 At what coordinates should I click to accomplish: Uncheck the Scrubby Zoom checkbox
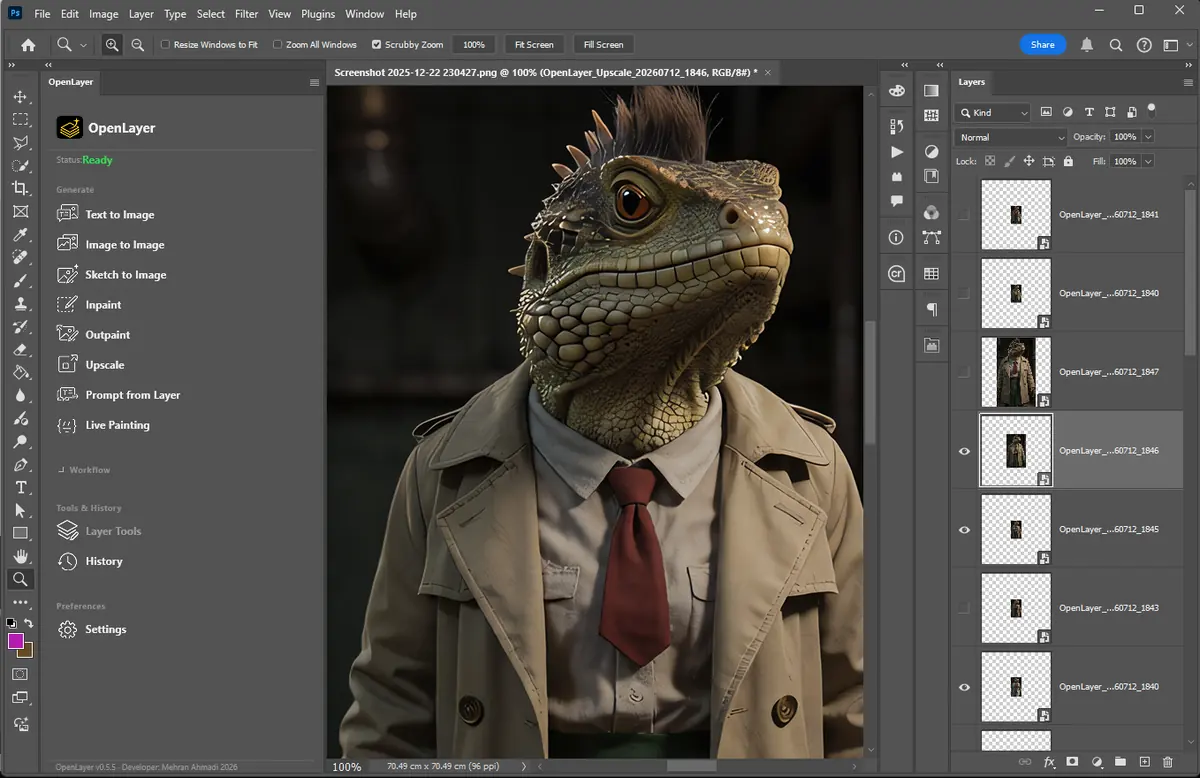pyautogui.click(x=376, y=45)
